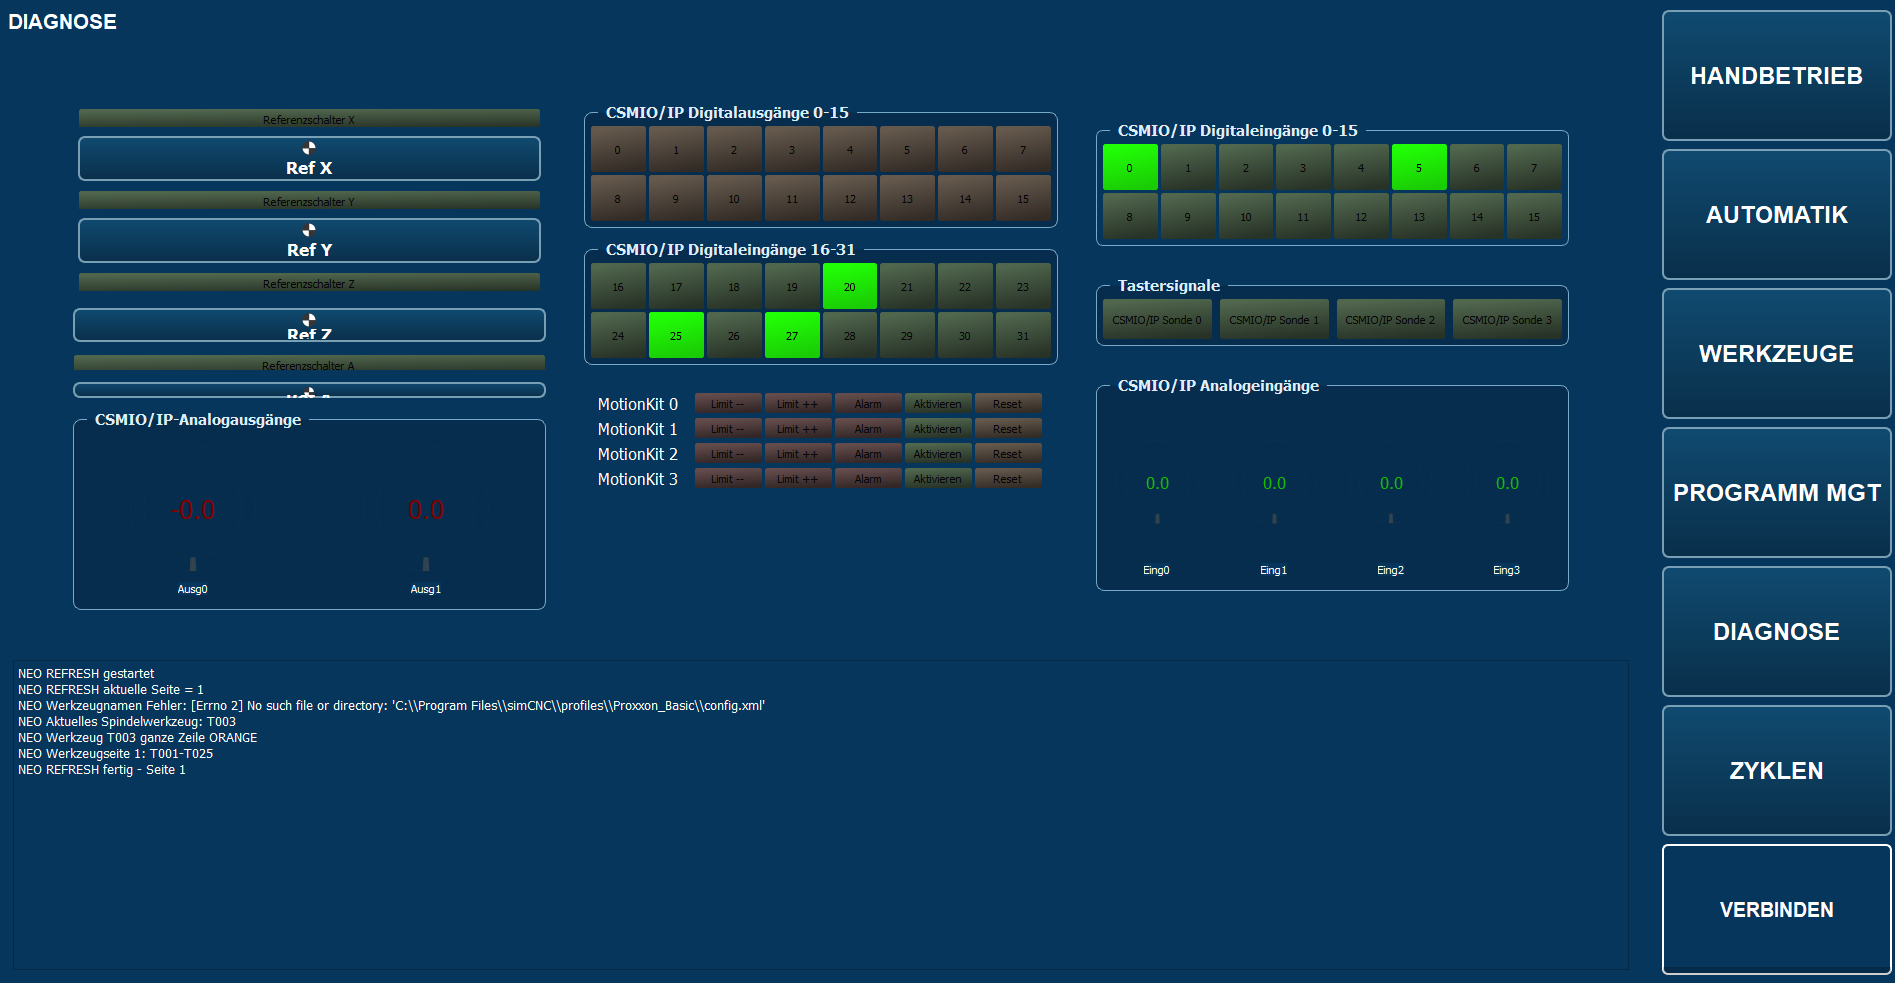Click the VERBINDEN button
Image resolution: width=1895 pixels, height=983 pixels.
[x=1776, y=910]
